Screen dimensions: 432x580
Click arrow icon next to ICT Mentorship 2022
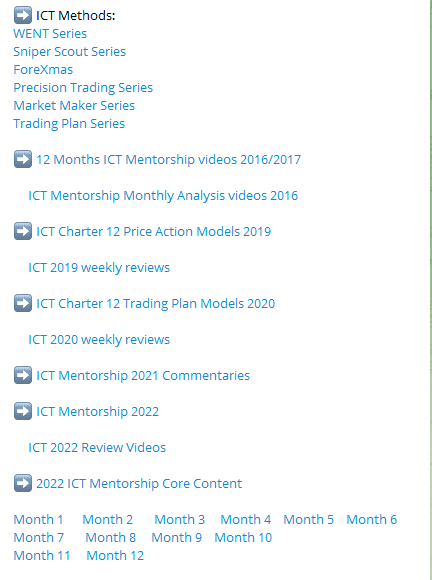tap(23, 411)
